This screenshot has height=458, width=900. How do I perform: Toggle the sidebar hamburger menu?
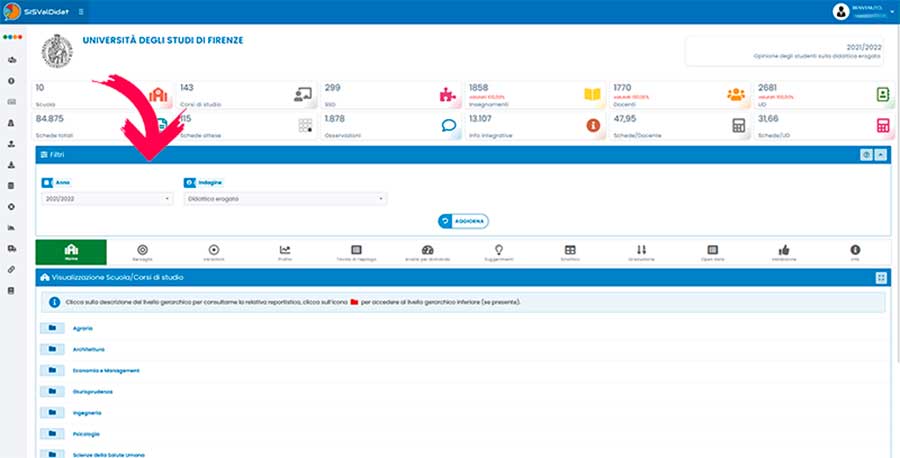(x=81, y=12)
